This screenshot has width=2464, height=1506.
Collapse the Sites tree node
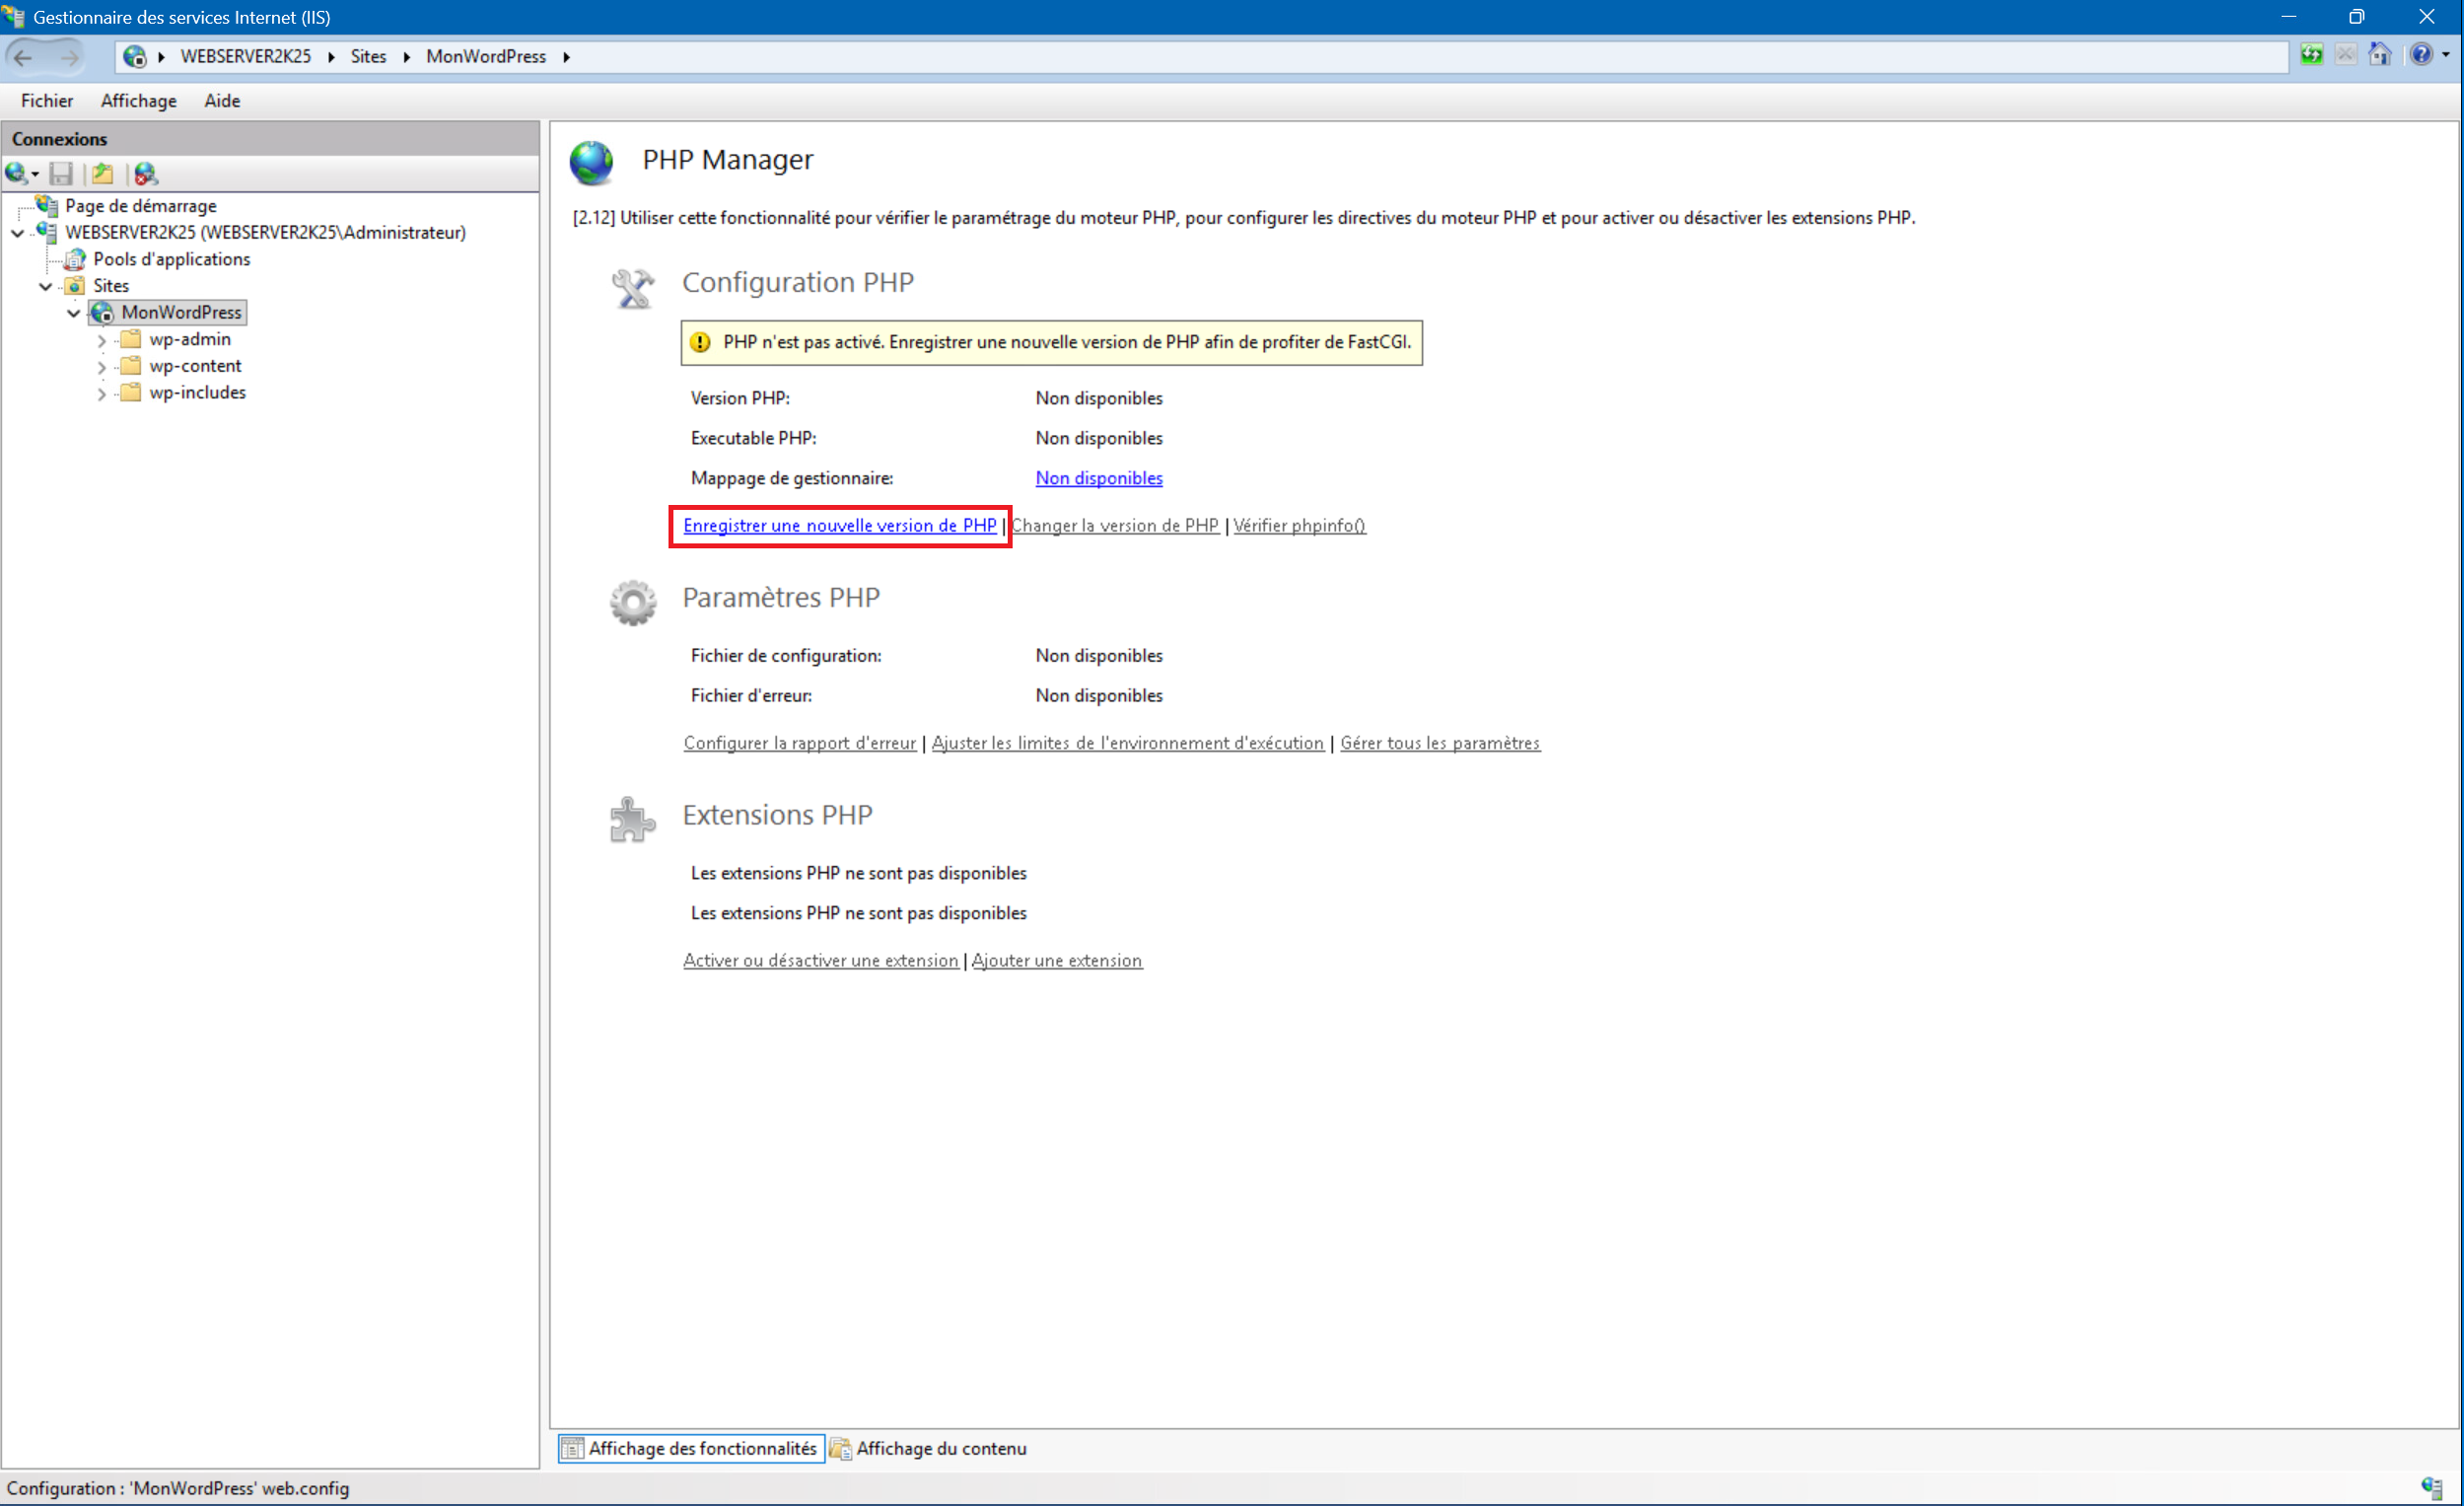(x=46, y=286)
